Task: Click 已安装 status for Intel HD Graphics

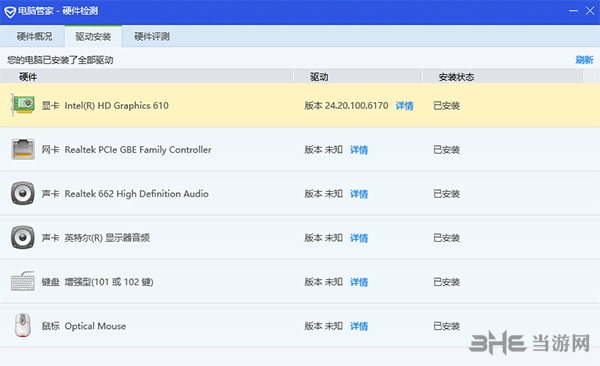Action: (447, 106)
